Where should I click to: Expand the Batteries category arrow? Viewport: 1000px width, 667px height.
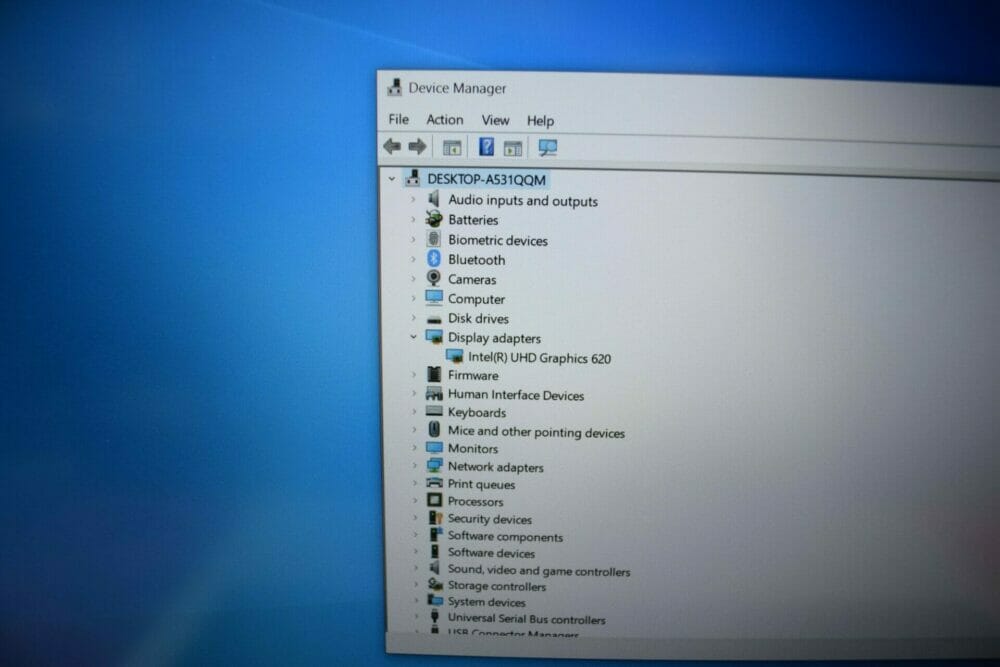[413, 219]
